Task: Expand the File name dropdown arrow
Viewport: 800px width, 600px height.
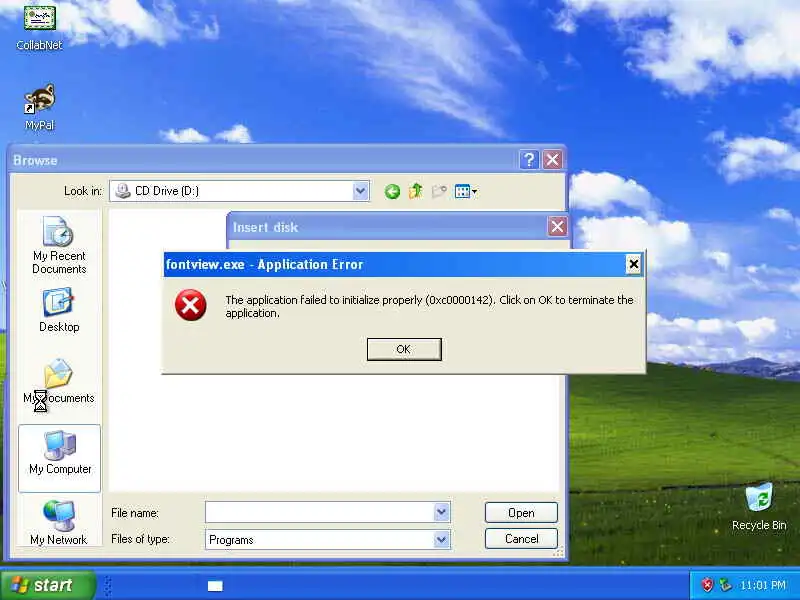Action: click(442, 512)
